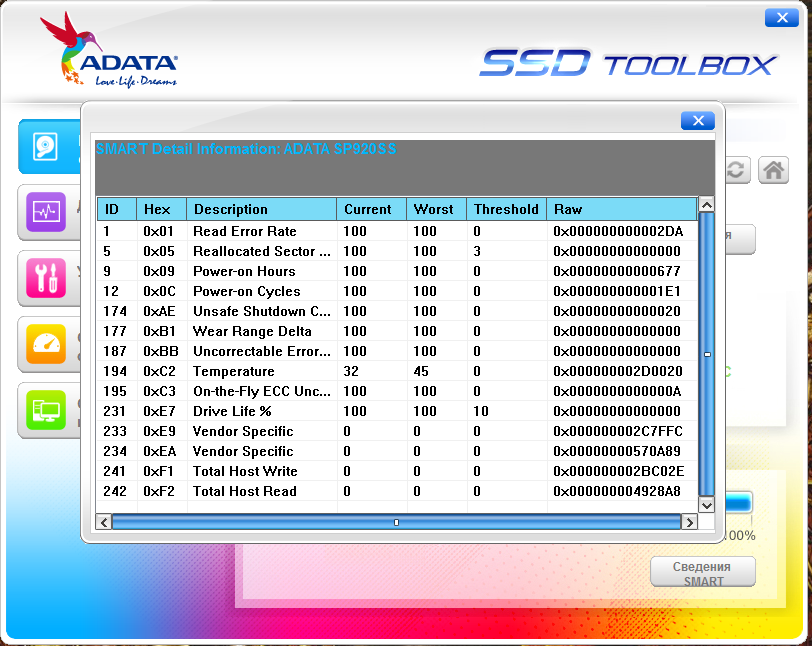Image resolution: width=812 pixels, height=646 pixels.
Task: Sort by the Current column header
Action: pos(371,209)
